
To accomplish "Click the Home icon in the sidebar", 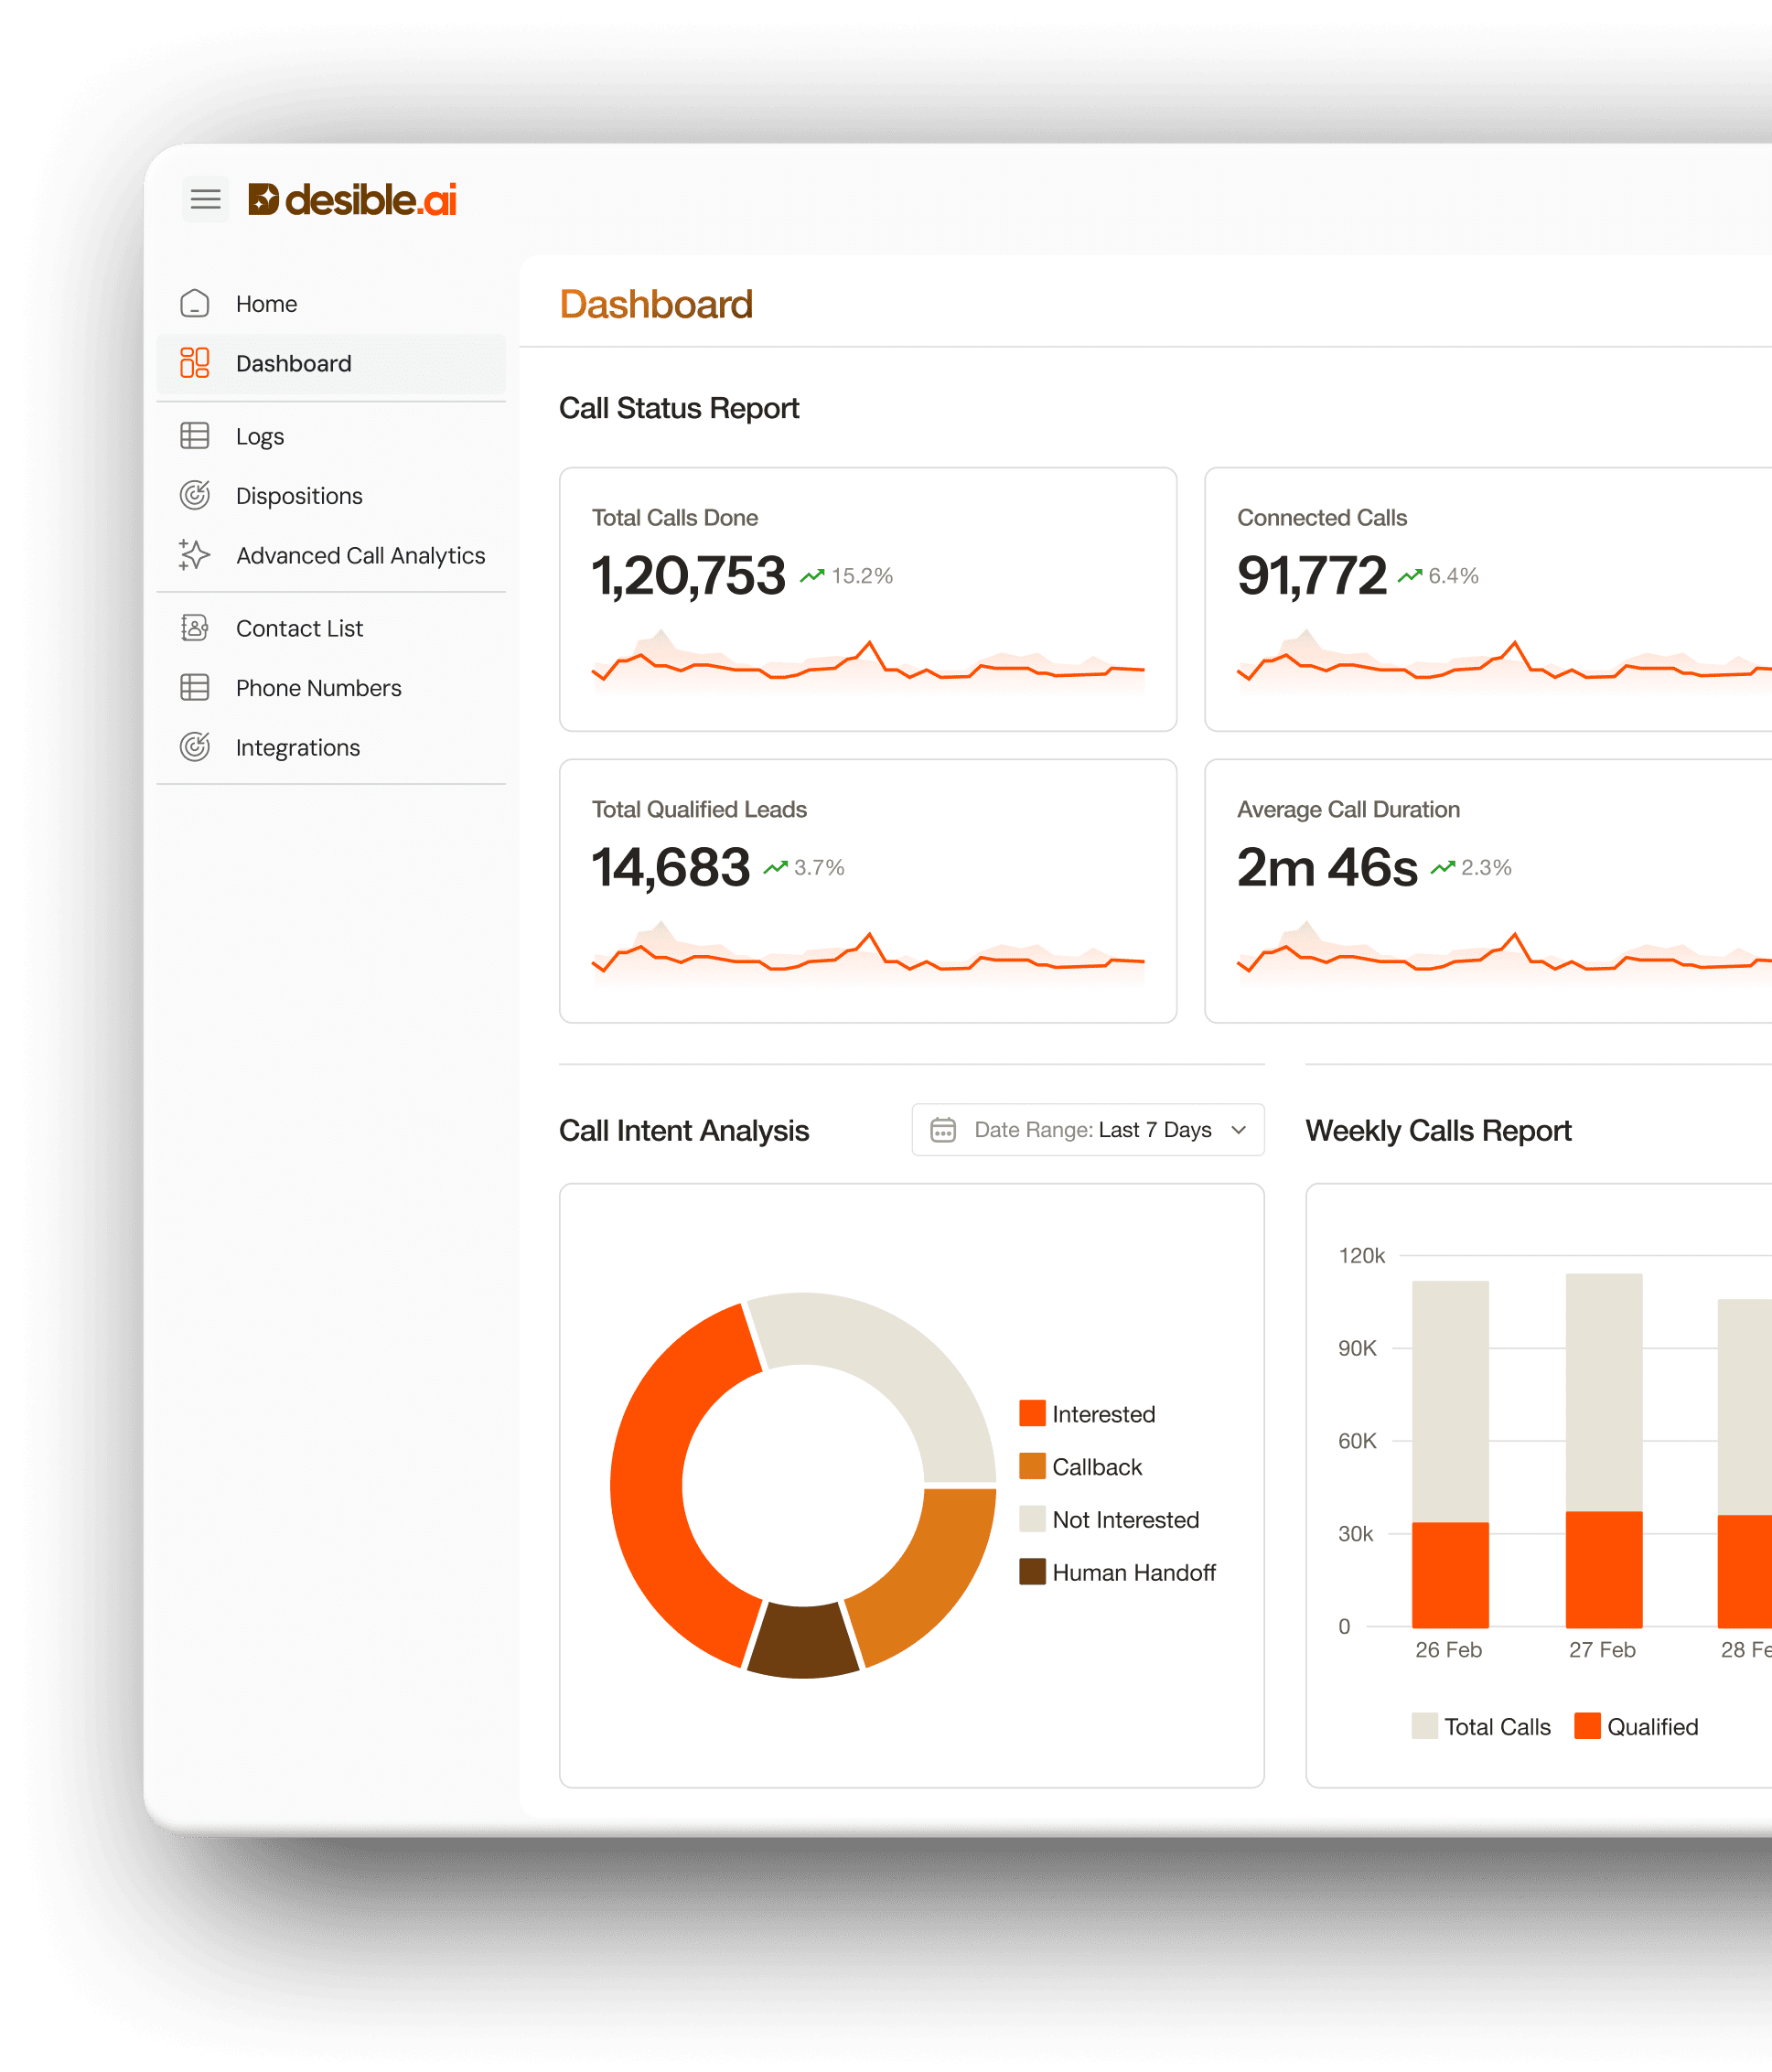I will tap(194, 303).
